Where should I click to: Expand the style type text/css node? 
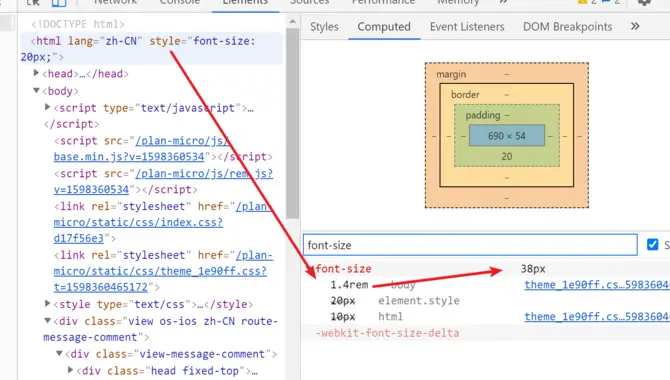47,303
